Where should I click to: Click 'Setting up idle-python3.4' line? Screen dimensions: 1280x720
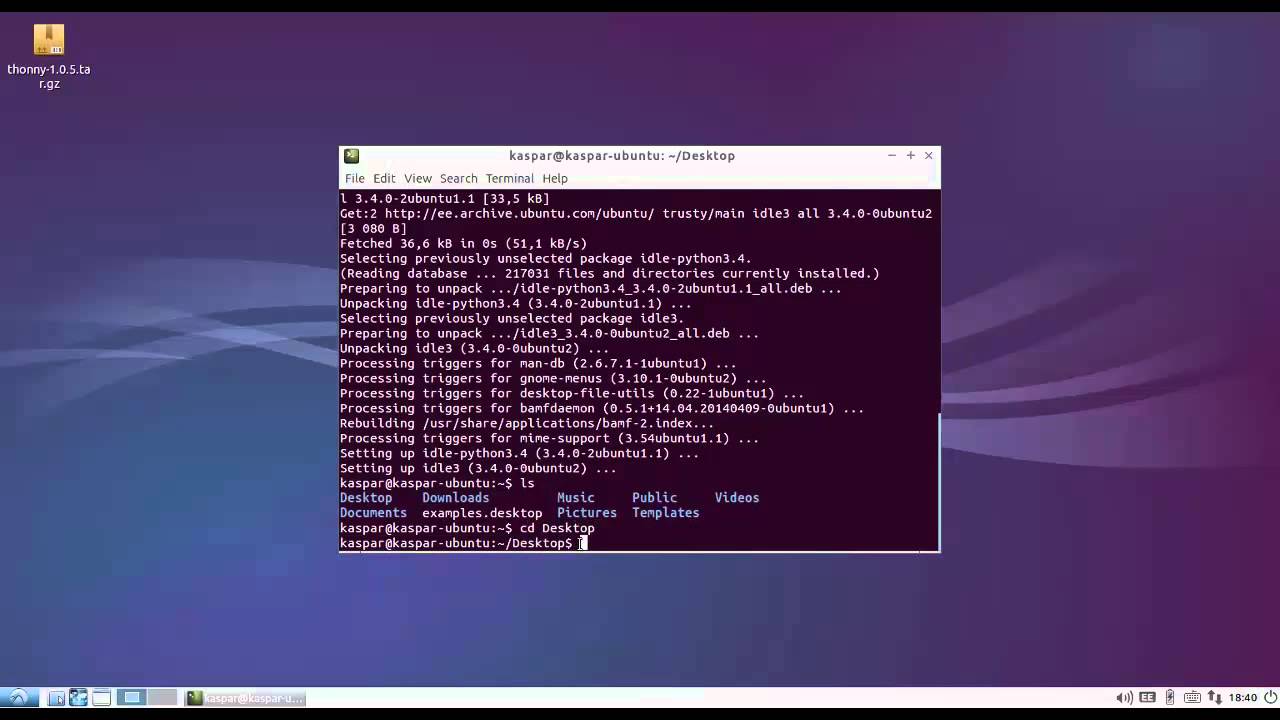[519, 454]
